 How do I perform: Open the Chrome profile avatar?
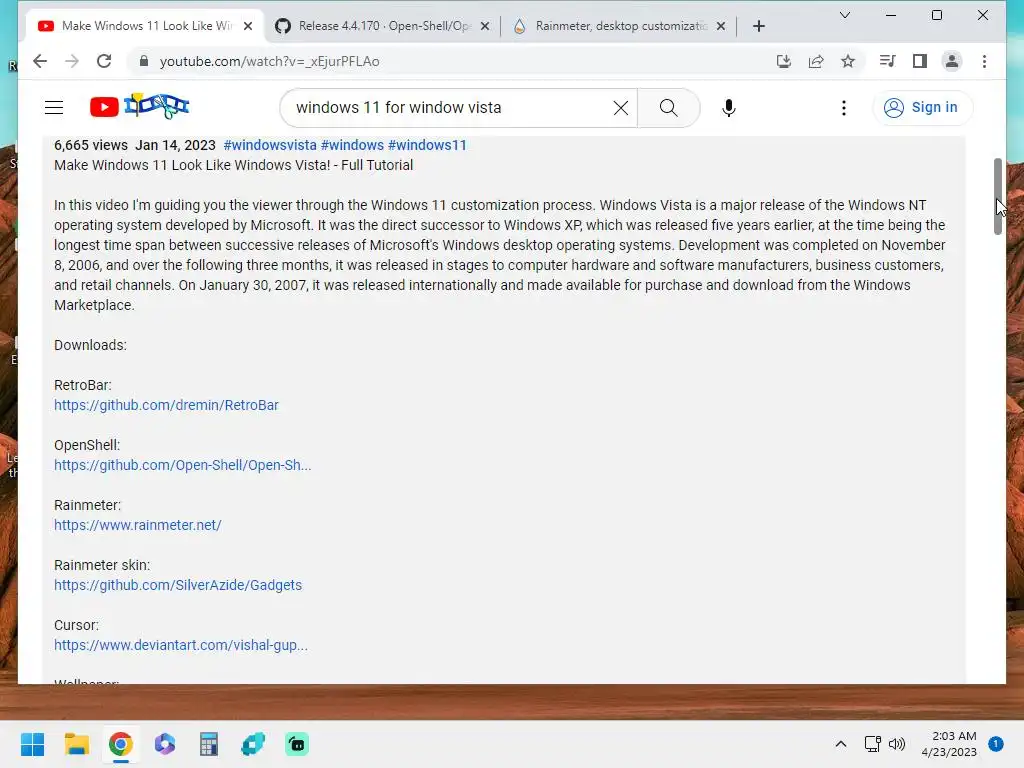point(952,61)
